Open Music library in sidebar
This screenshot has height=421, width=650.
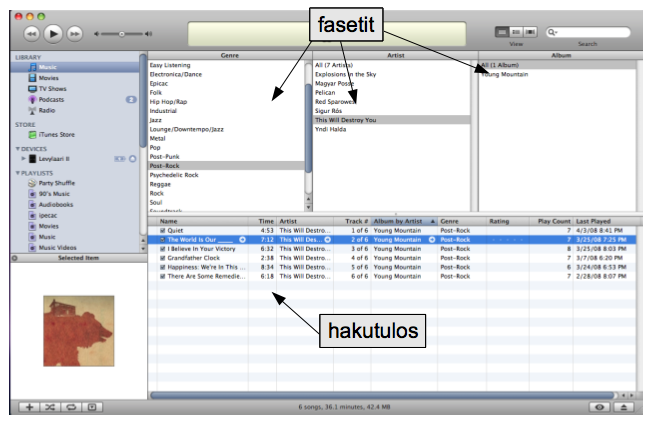pos(75,67)
